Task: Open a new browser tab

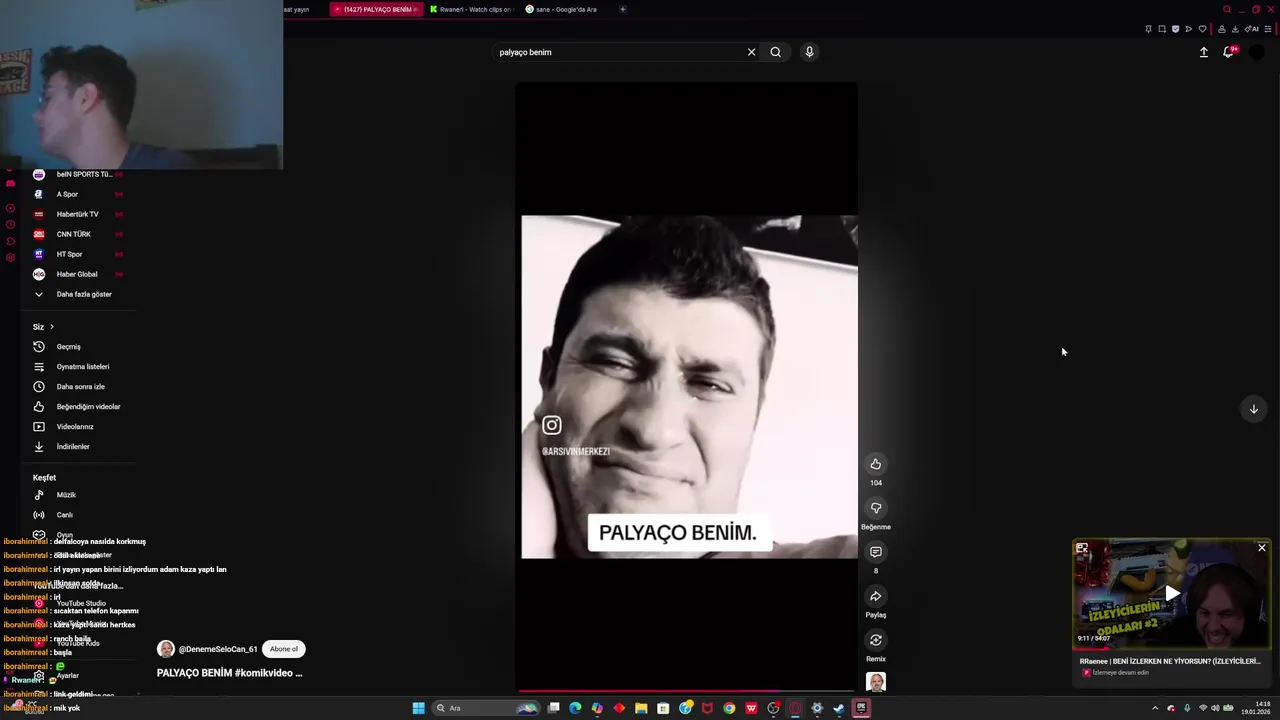Action: click(x=623, y=9)
